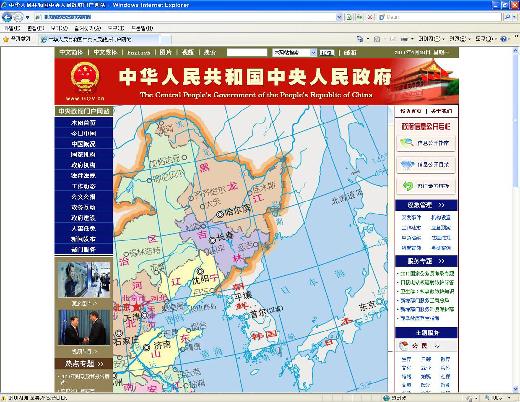520x402 pixels.
Task: Click the IE help question mark icon
Action: click(x=504, y=39)
